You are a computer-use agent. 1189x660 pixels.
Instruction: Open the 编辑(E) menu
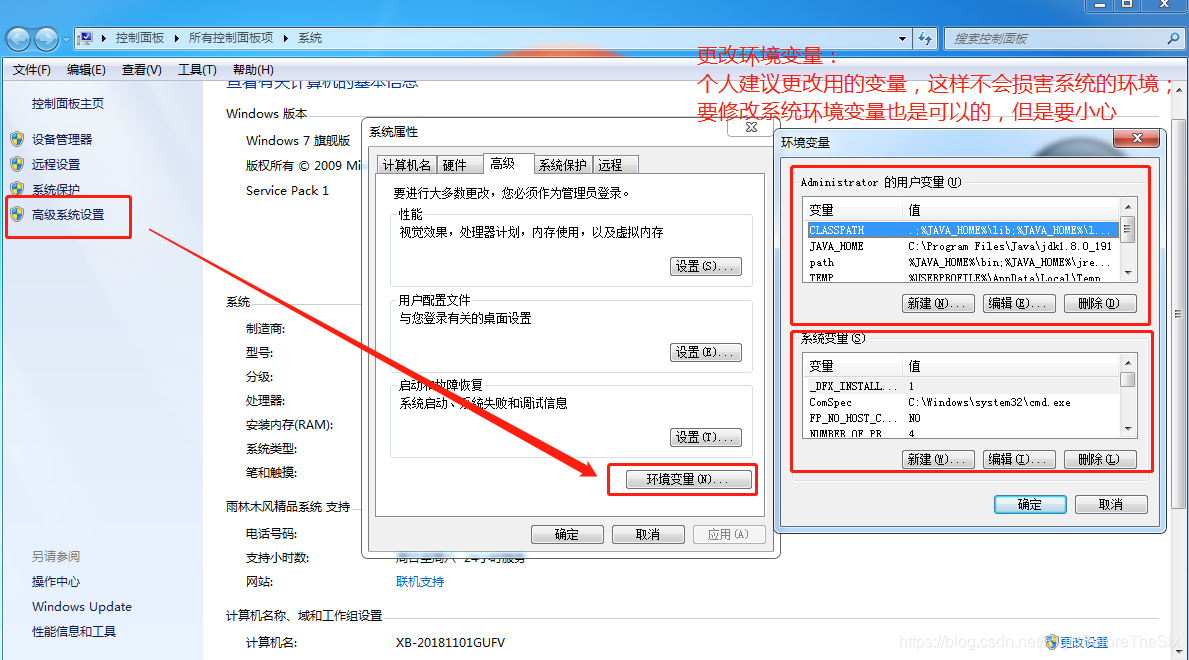[86, 70]
